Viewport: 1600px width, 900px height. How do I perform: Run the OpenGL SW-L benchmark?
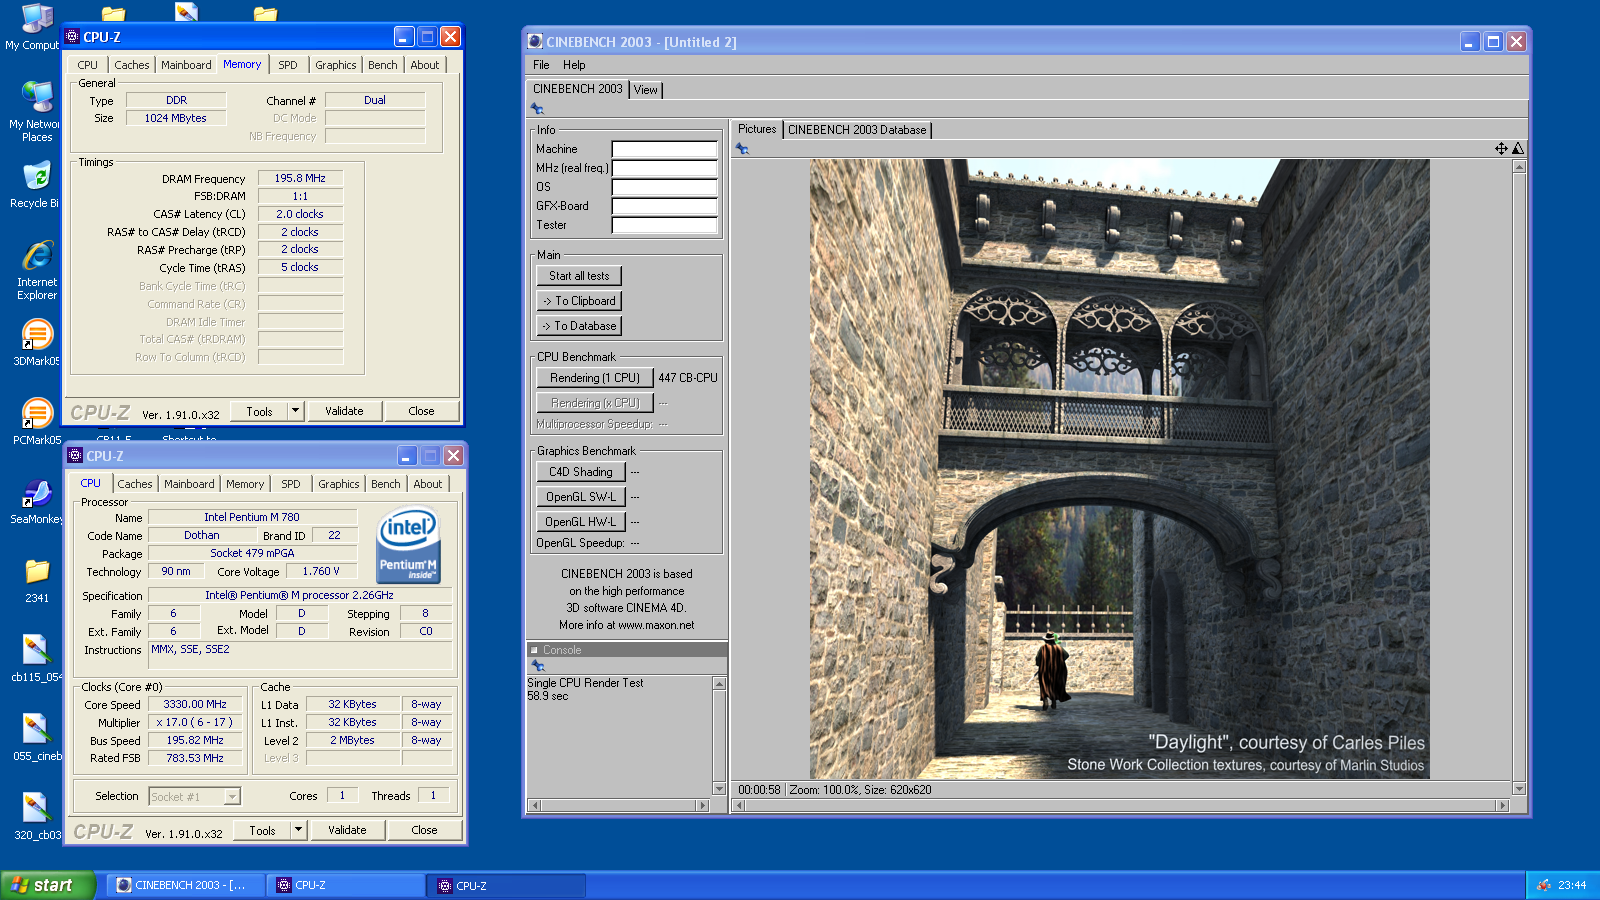tap(581, 497)
